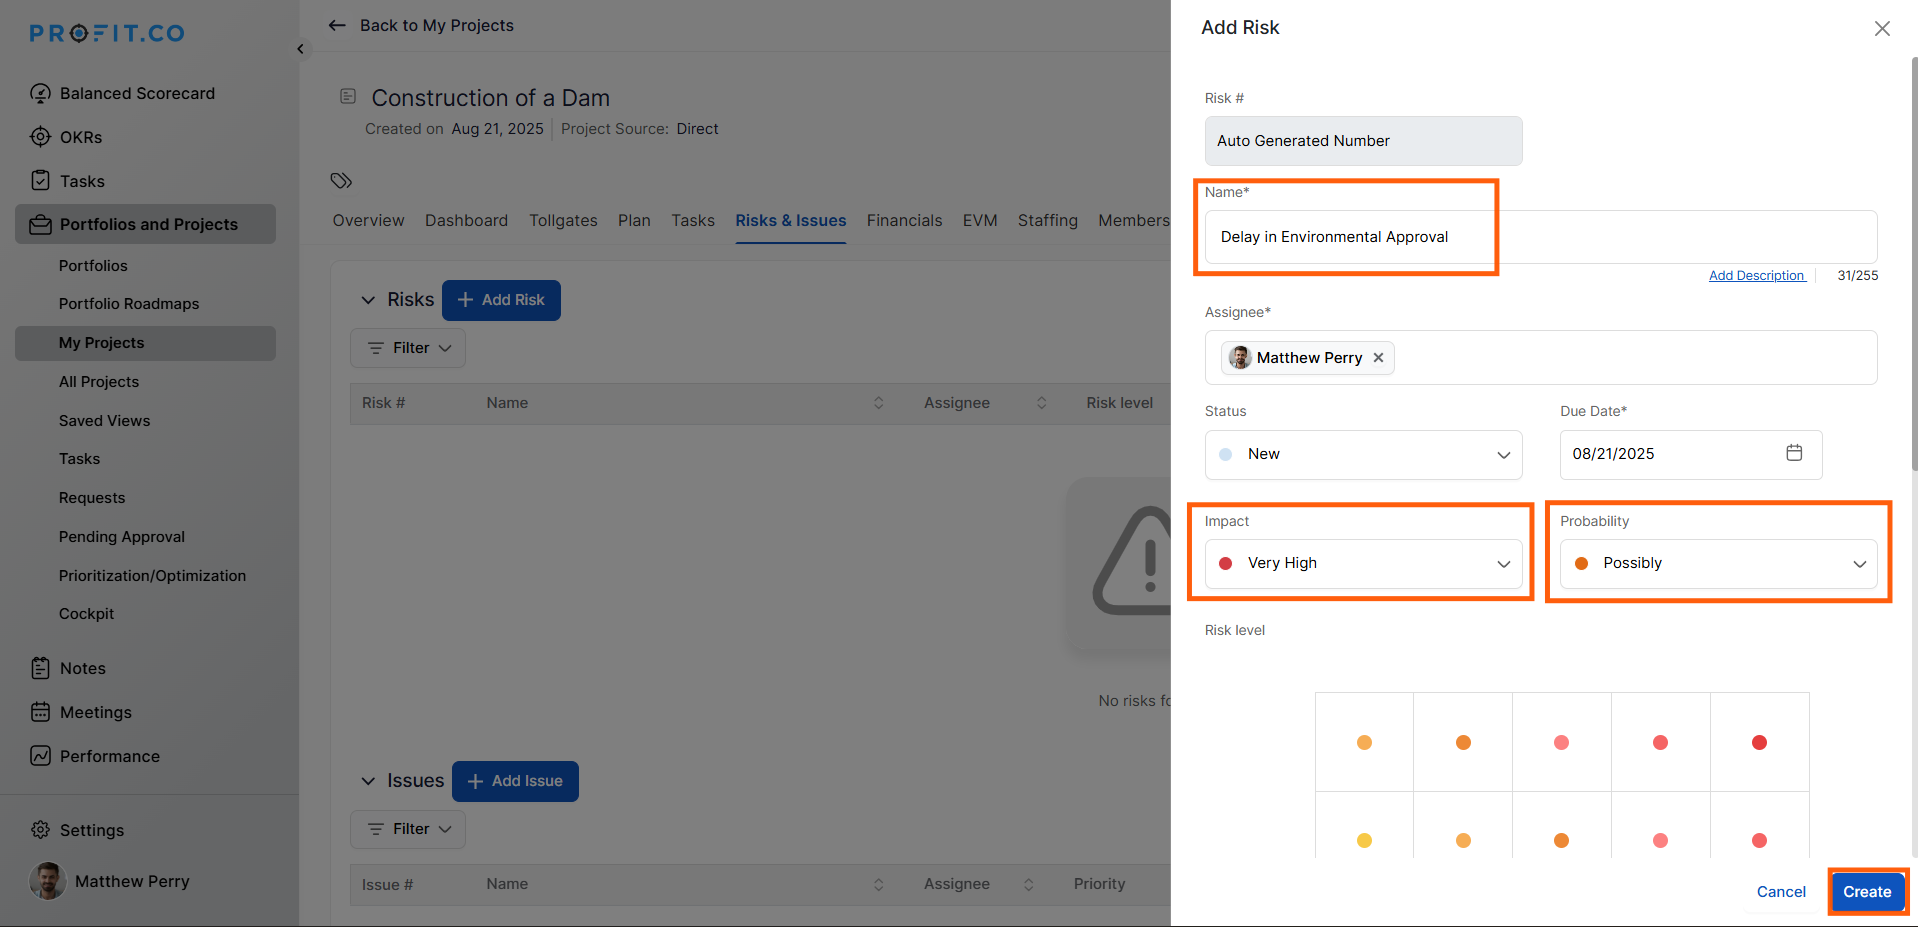This screenshot has width=1918, height=927.
Task: Collapse the left sidebar with arrow icon
Action: (x=300, y=49)
